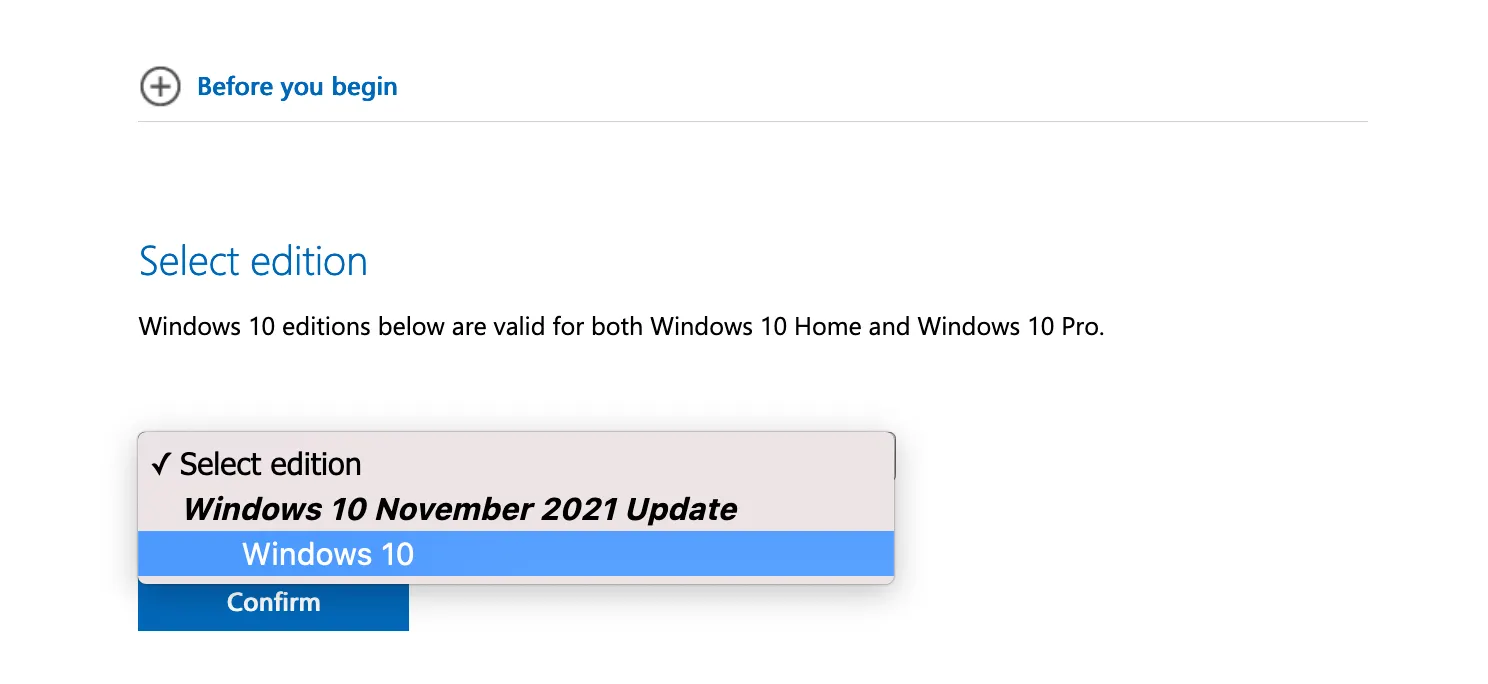The height and width of the screenshot is (684, 1488).
Task: Choose the checked "Select edition" placeholder option
Action: tap(270, 465)
